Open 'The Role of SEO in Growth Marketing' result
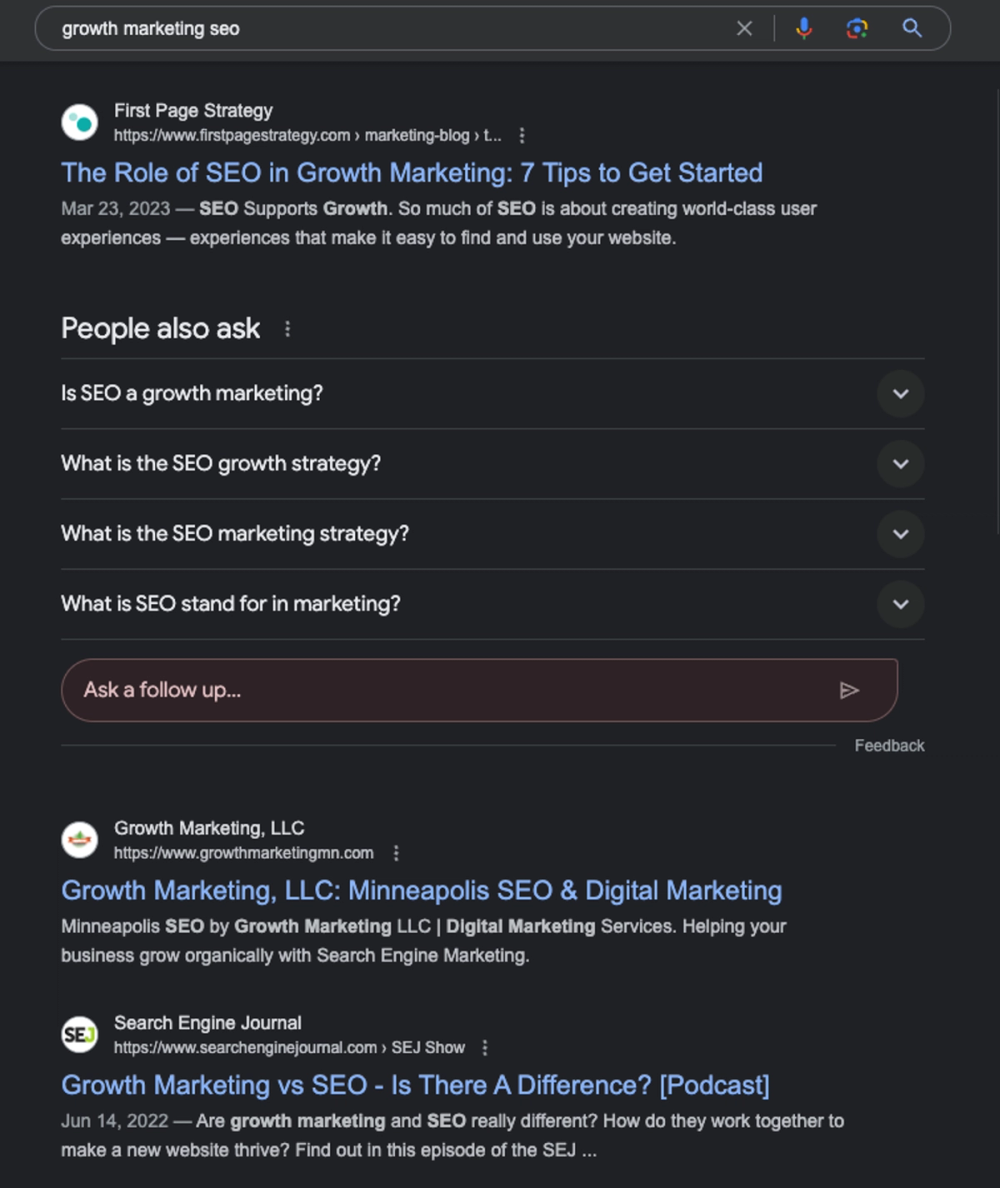The width and height of the screenshot is (1000, 1188). [412, 173]
